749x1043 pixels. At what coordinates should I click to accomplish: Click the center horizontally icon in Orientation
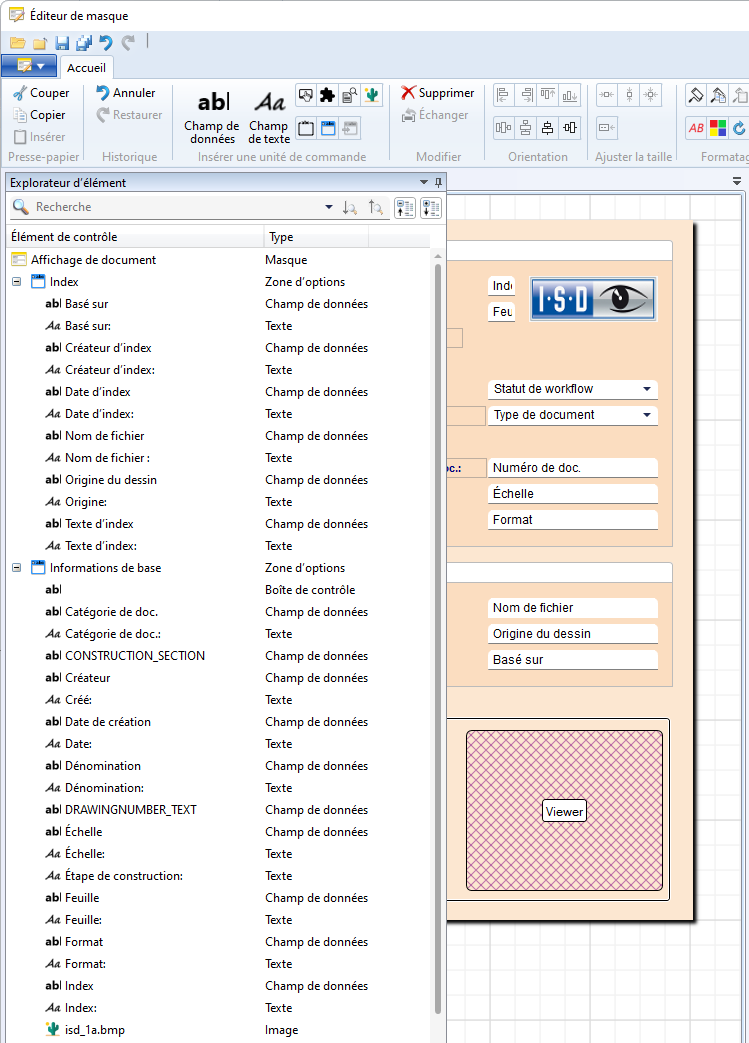pos(547,128)
